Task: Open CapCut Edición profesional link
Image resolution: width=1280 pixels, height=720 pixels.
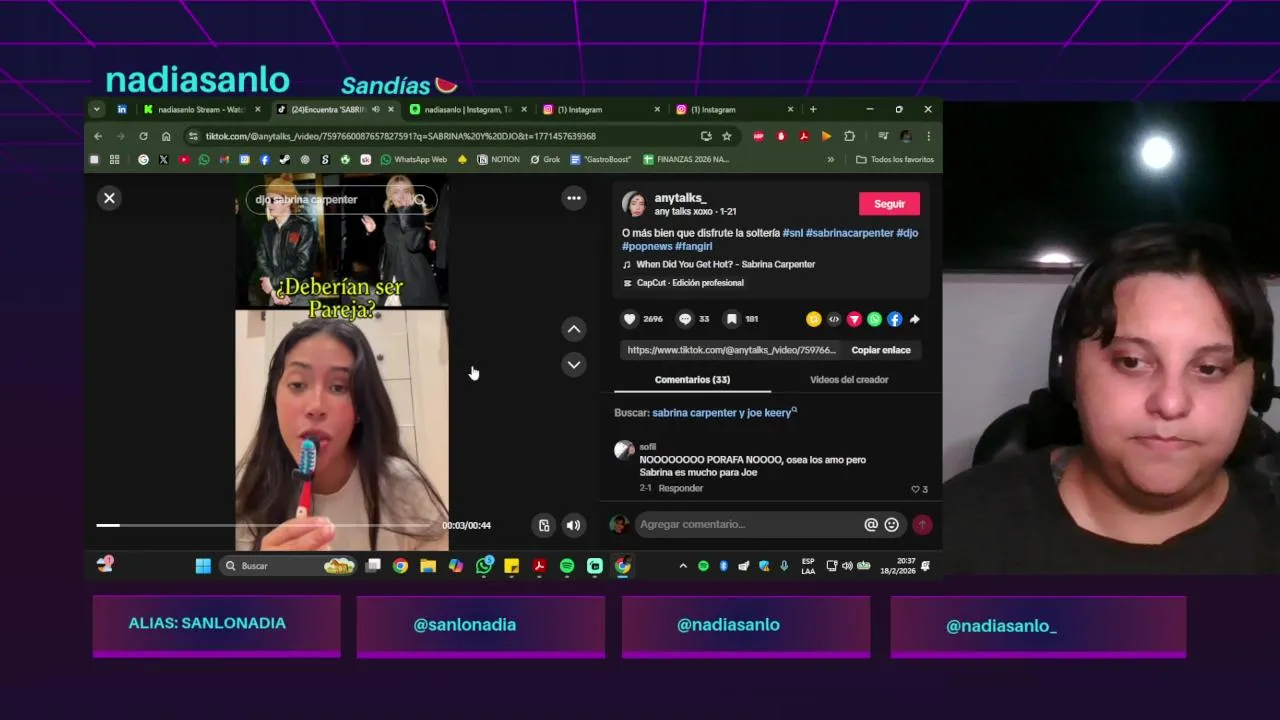Action: click(689, 283)
